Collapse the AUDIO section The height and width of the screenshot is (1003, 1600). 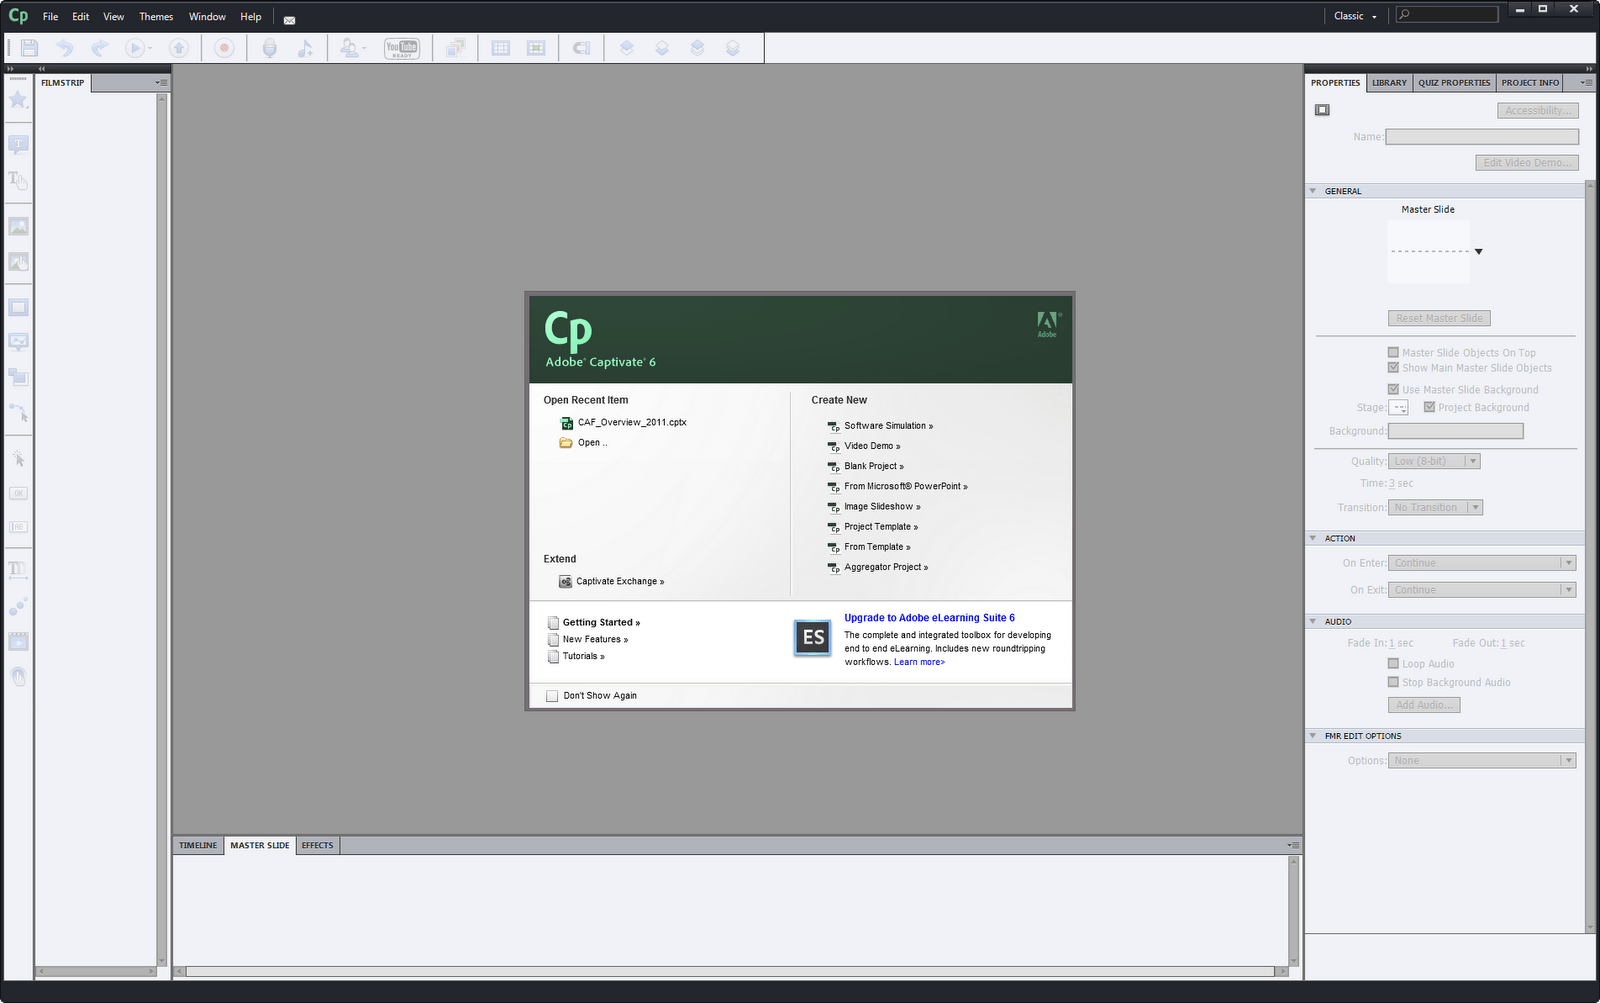coord(1313,622)
